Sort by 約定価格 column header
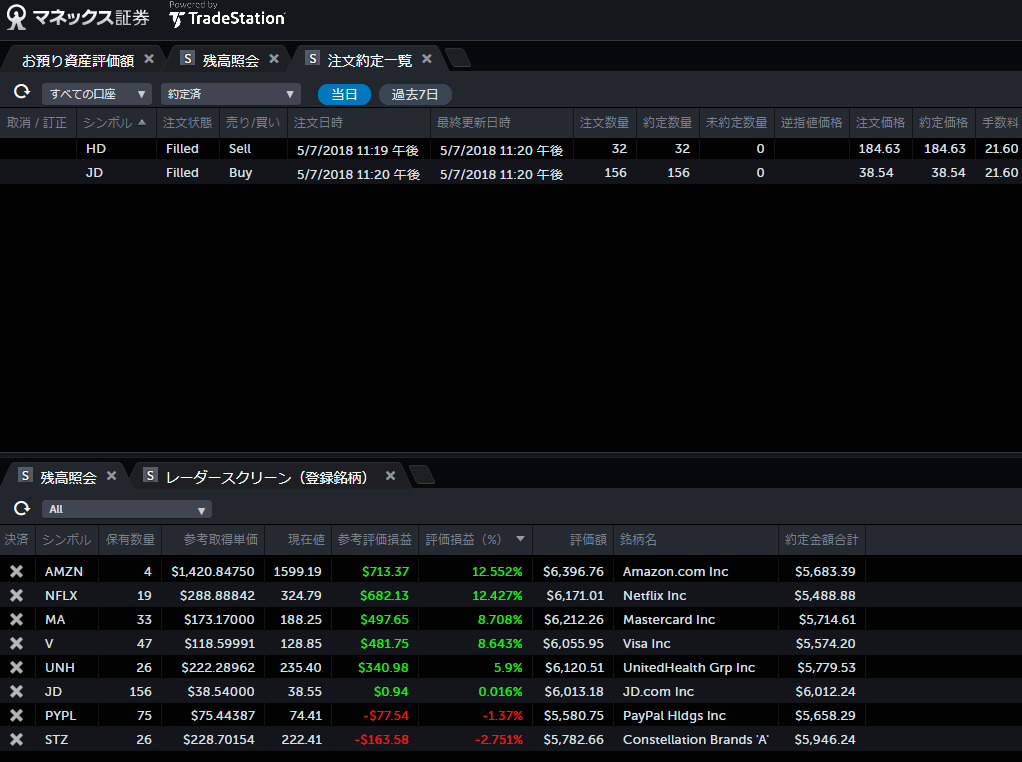 [x=944, y=123]
